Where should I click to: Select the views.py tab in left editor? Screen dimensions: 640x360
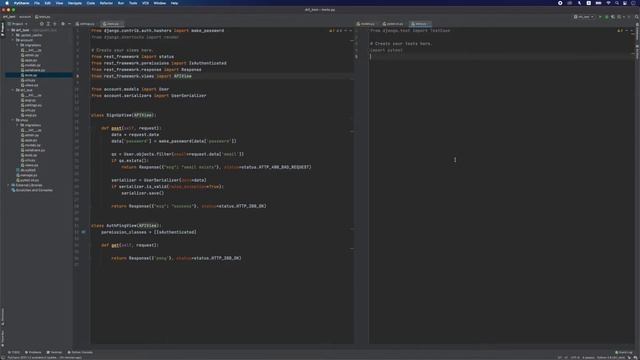(111, 24)
